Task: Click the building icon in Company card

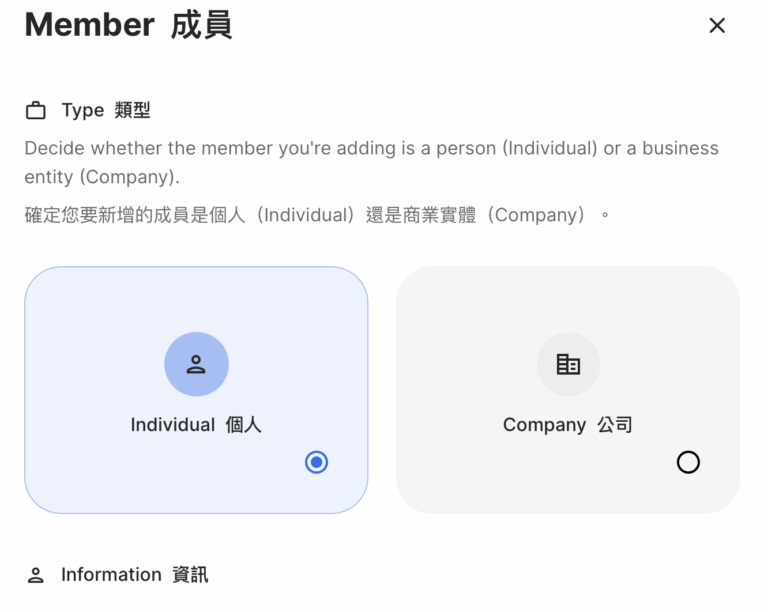Action: coord(568,364)
